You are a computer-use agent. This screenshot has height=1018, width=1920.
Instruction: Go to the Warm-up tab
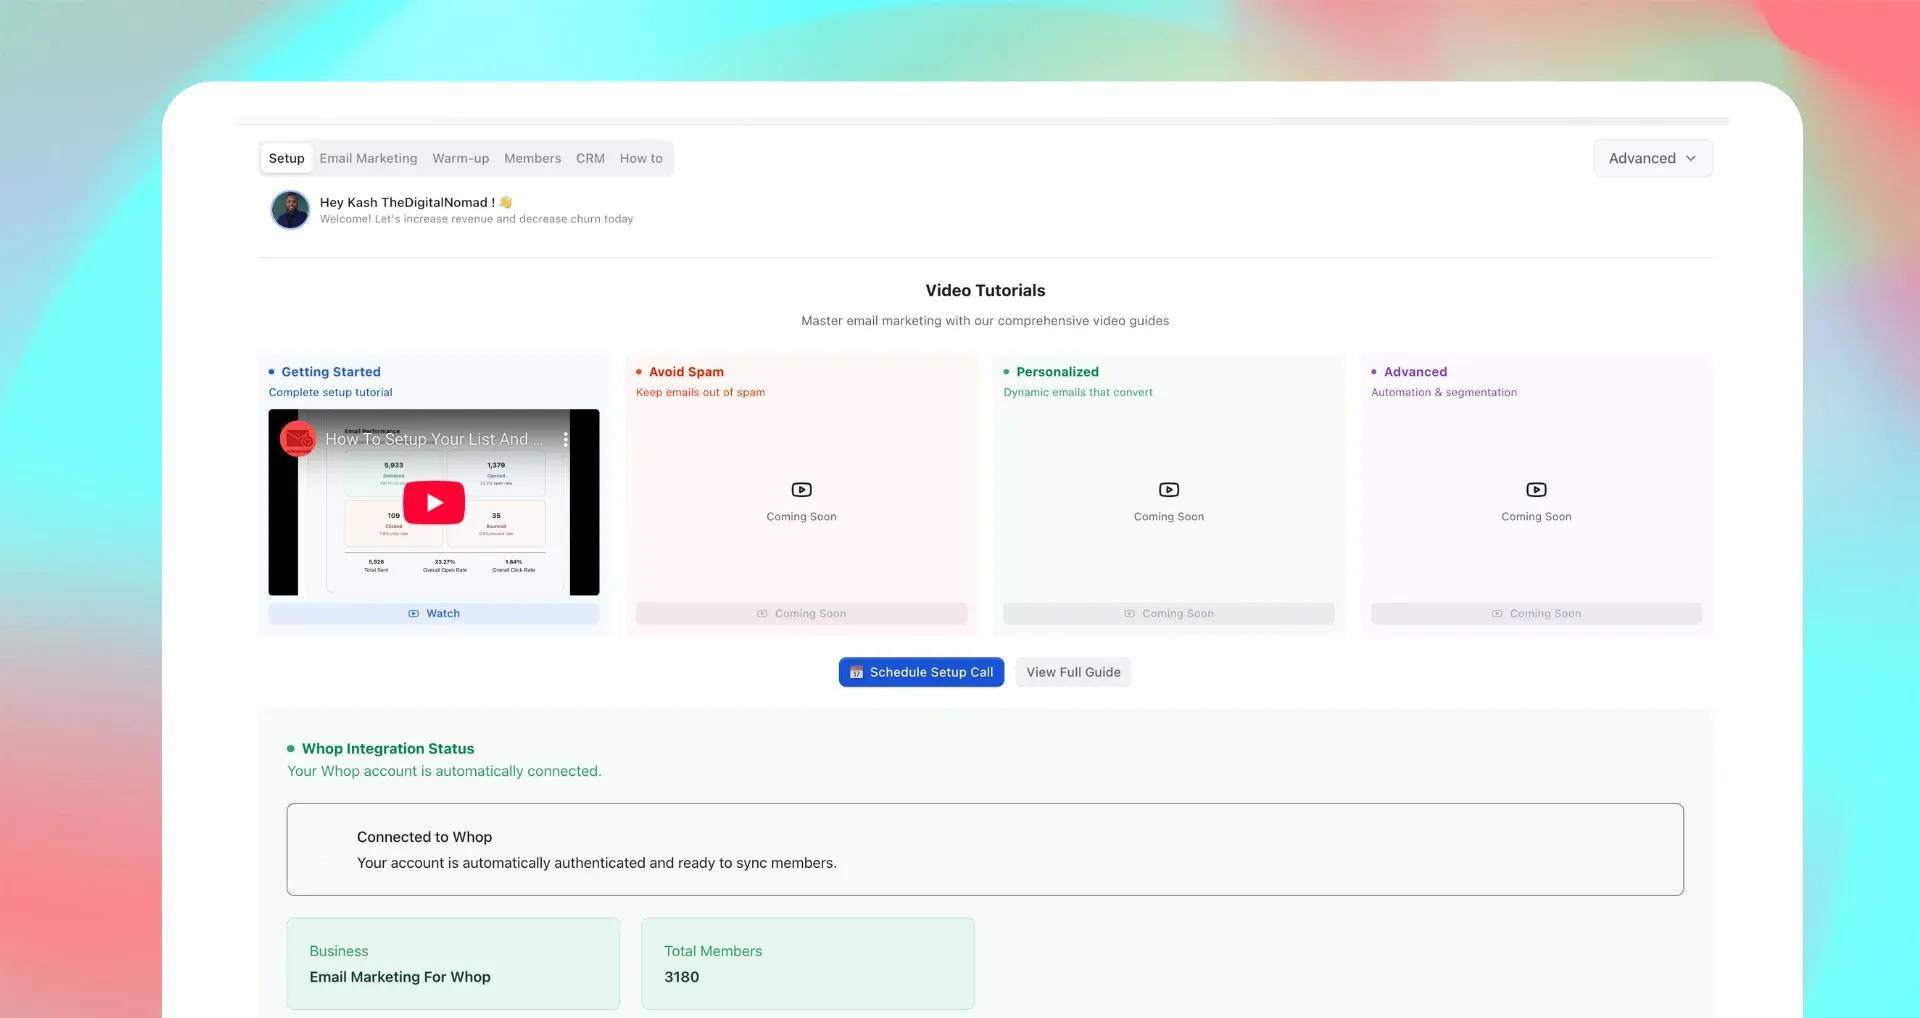coord(460,158)
